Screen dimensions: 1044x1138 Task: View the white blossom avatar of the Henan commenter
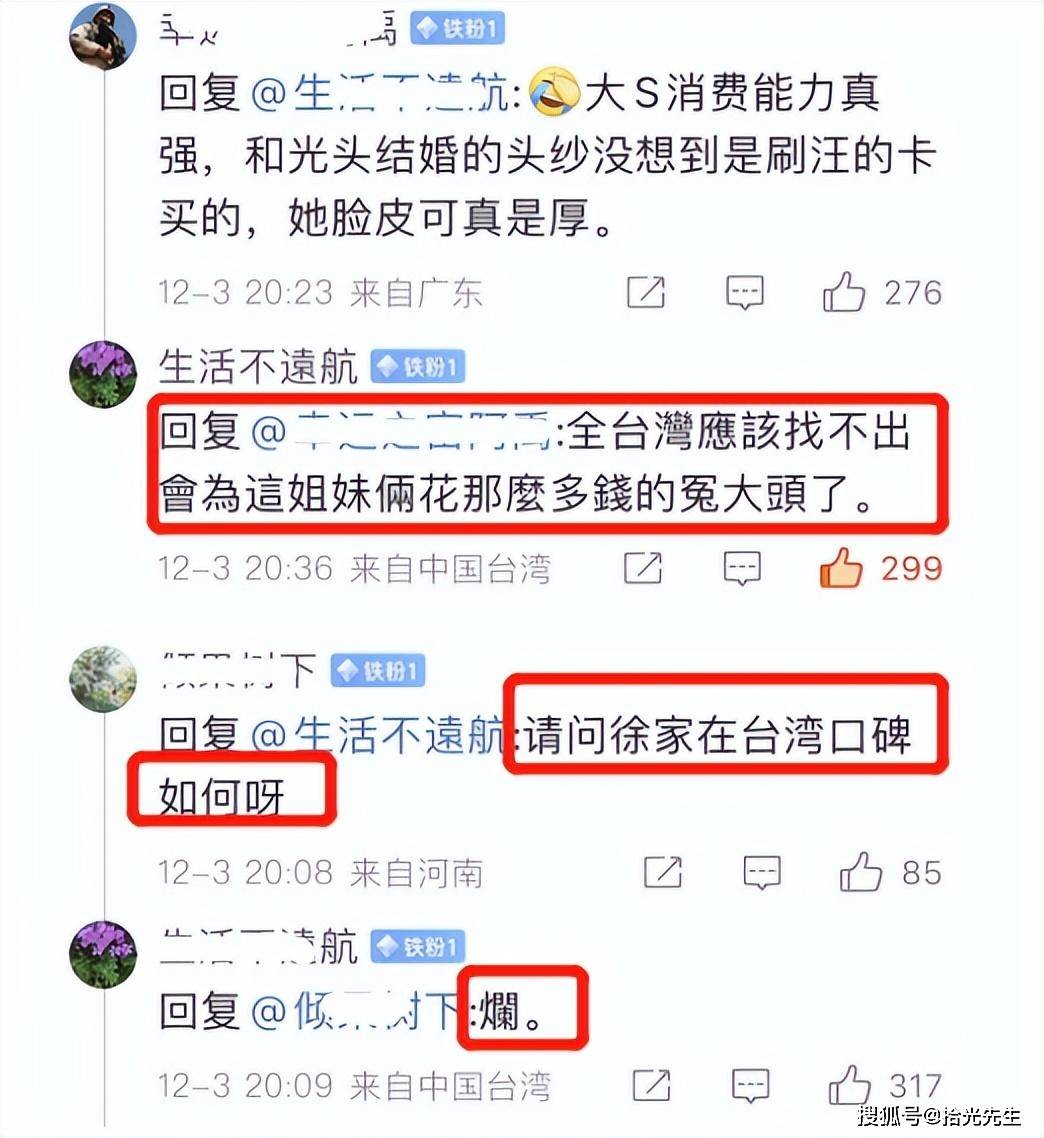pos(103,679)
